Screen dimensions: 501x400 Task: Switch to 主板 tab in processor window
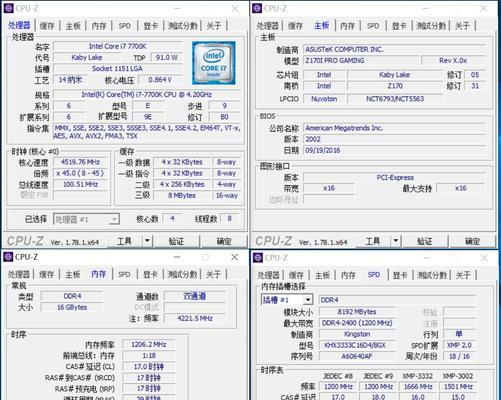[x=73, y=26]
